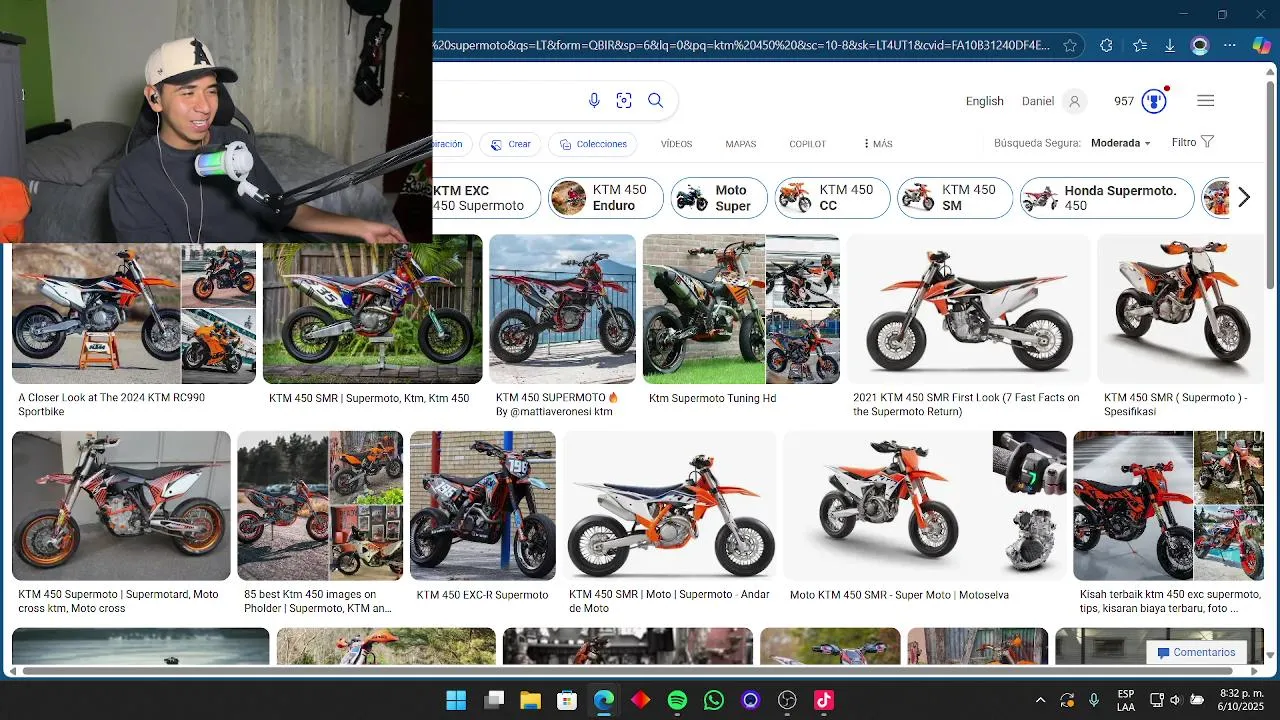Screen dimensions: 1280x720
Task: Select the Honda Supermoto 450 chip
Action: [1107, 198]
